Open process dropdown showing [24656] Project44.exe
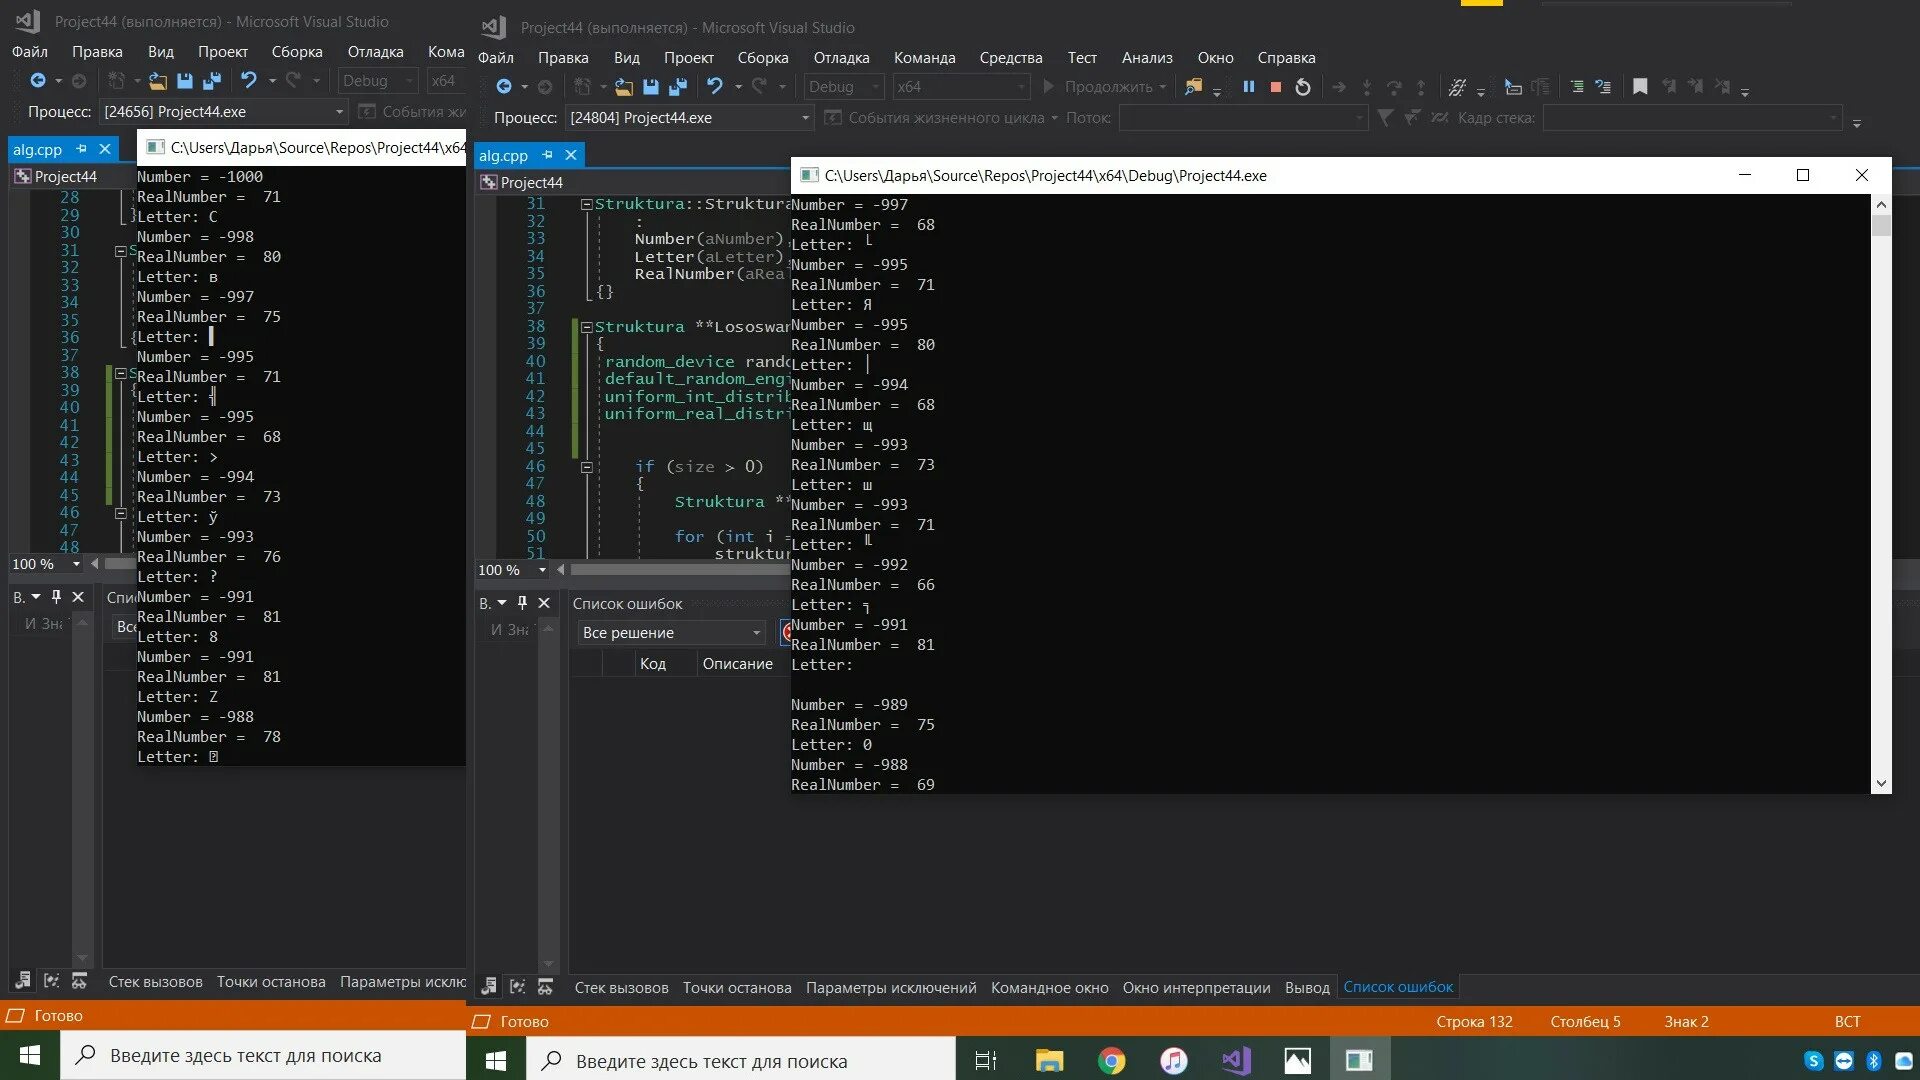Screen dimensions: 1920x1080 click(x=224, y=112)
